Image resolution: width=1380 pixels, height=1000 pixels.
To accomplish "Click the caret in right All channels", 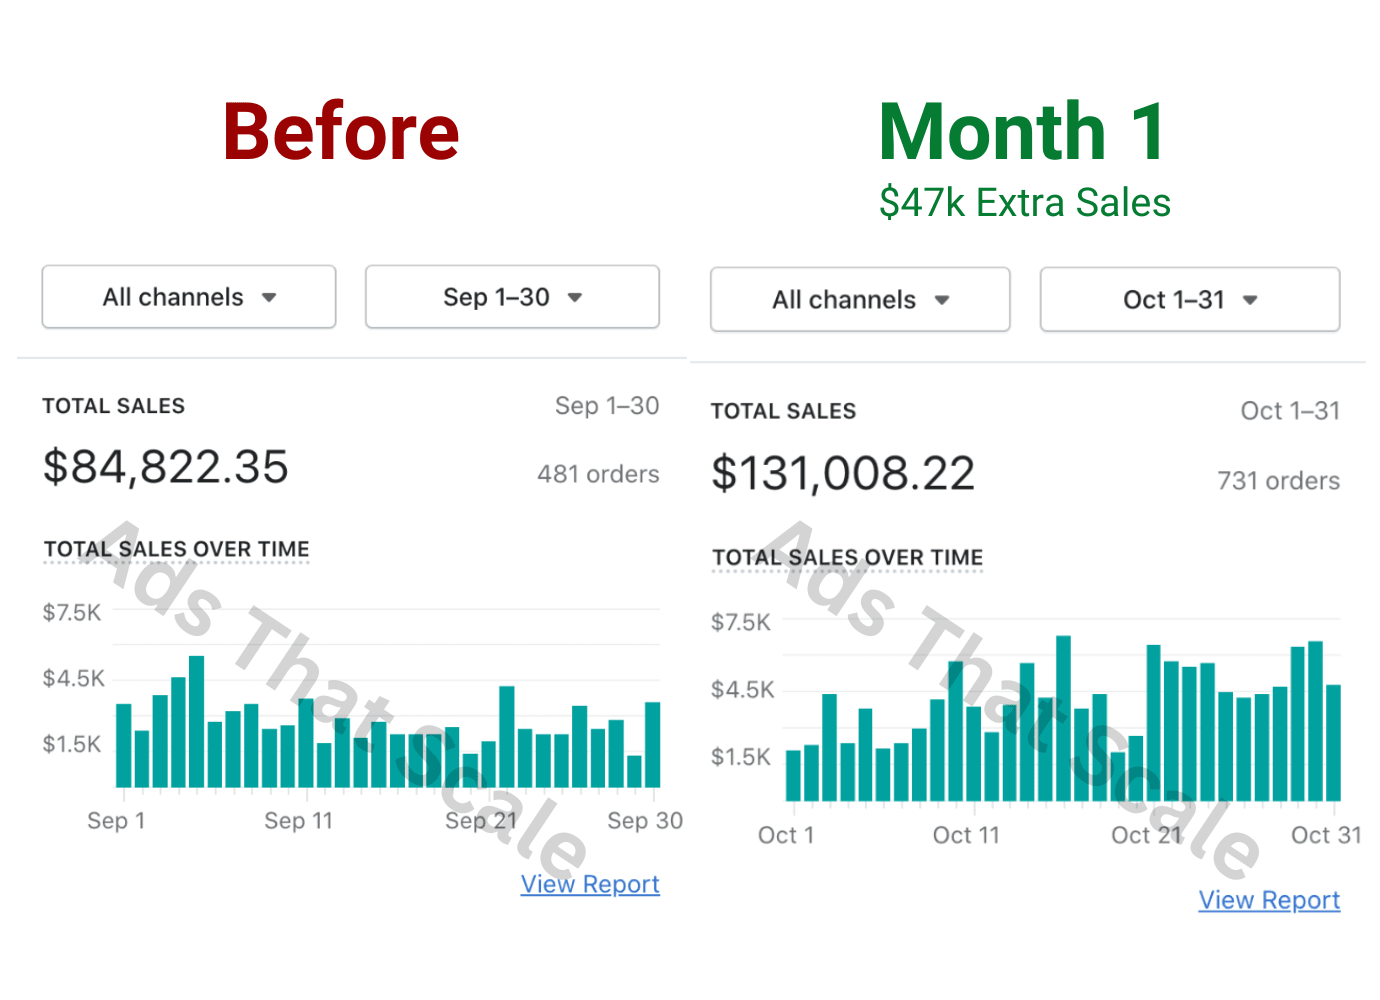I will click(942, 300).
